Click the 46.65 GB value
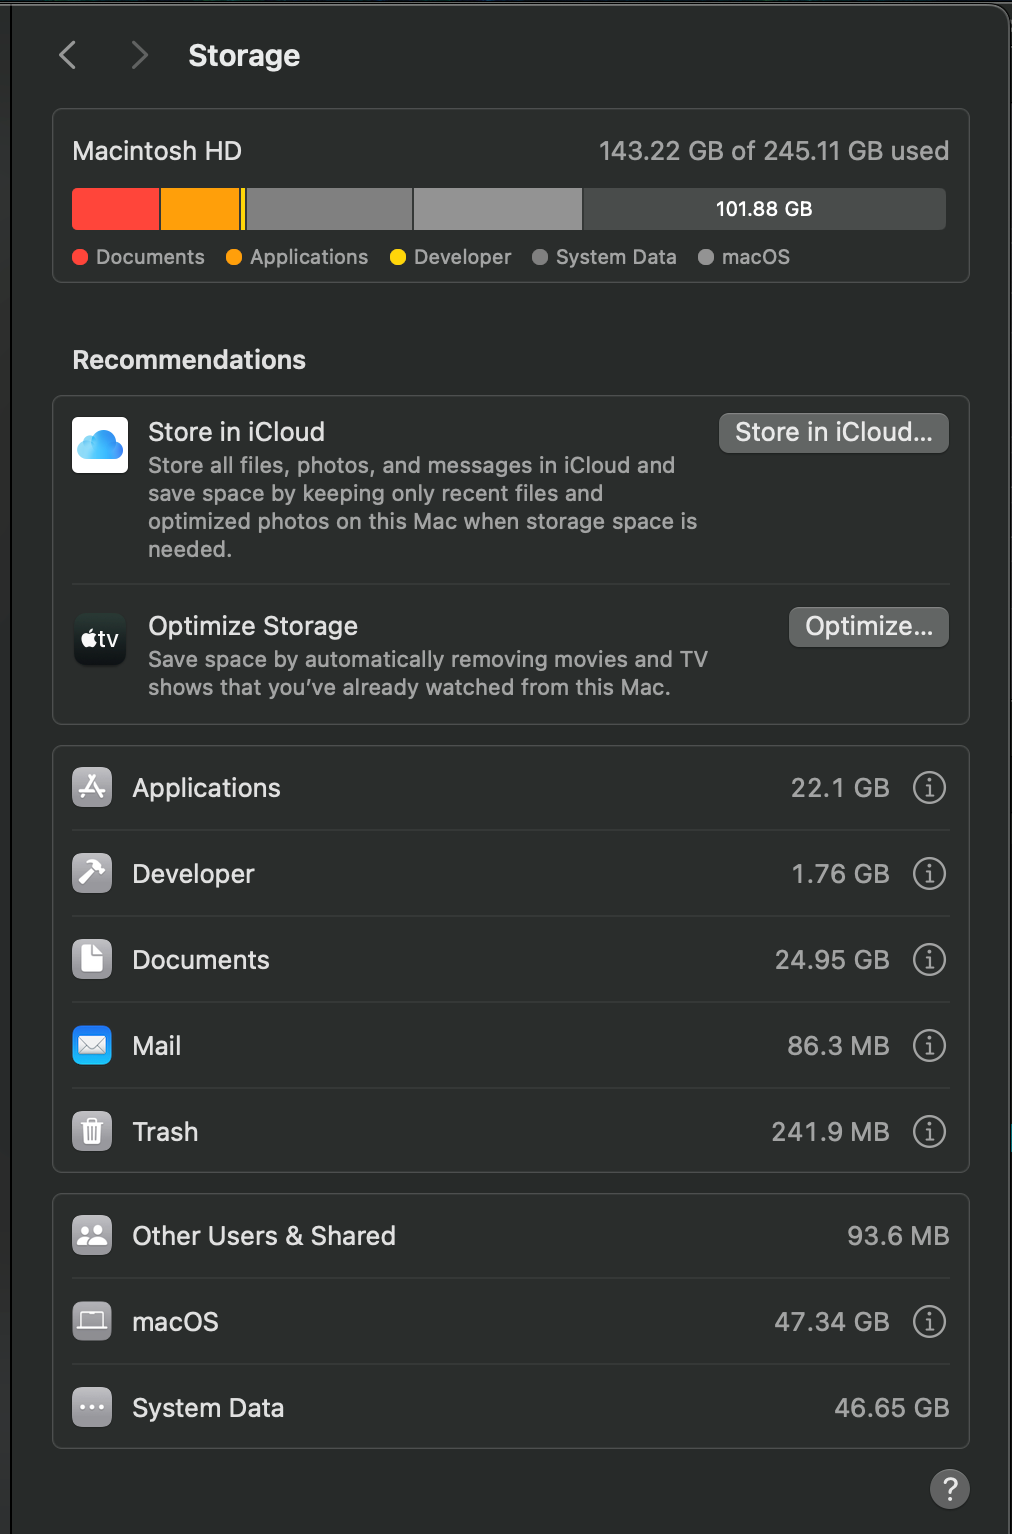Screen dimensions: 1012x1534 point(892,1408)
